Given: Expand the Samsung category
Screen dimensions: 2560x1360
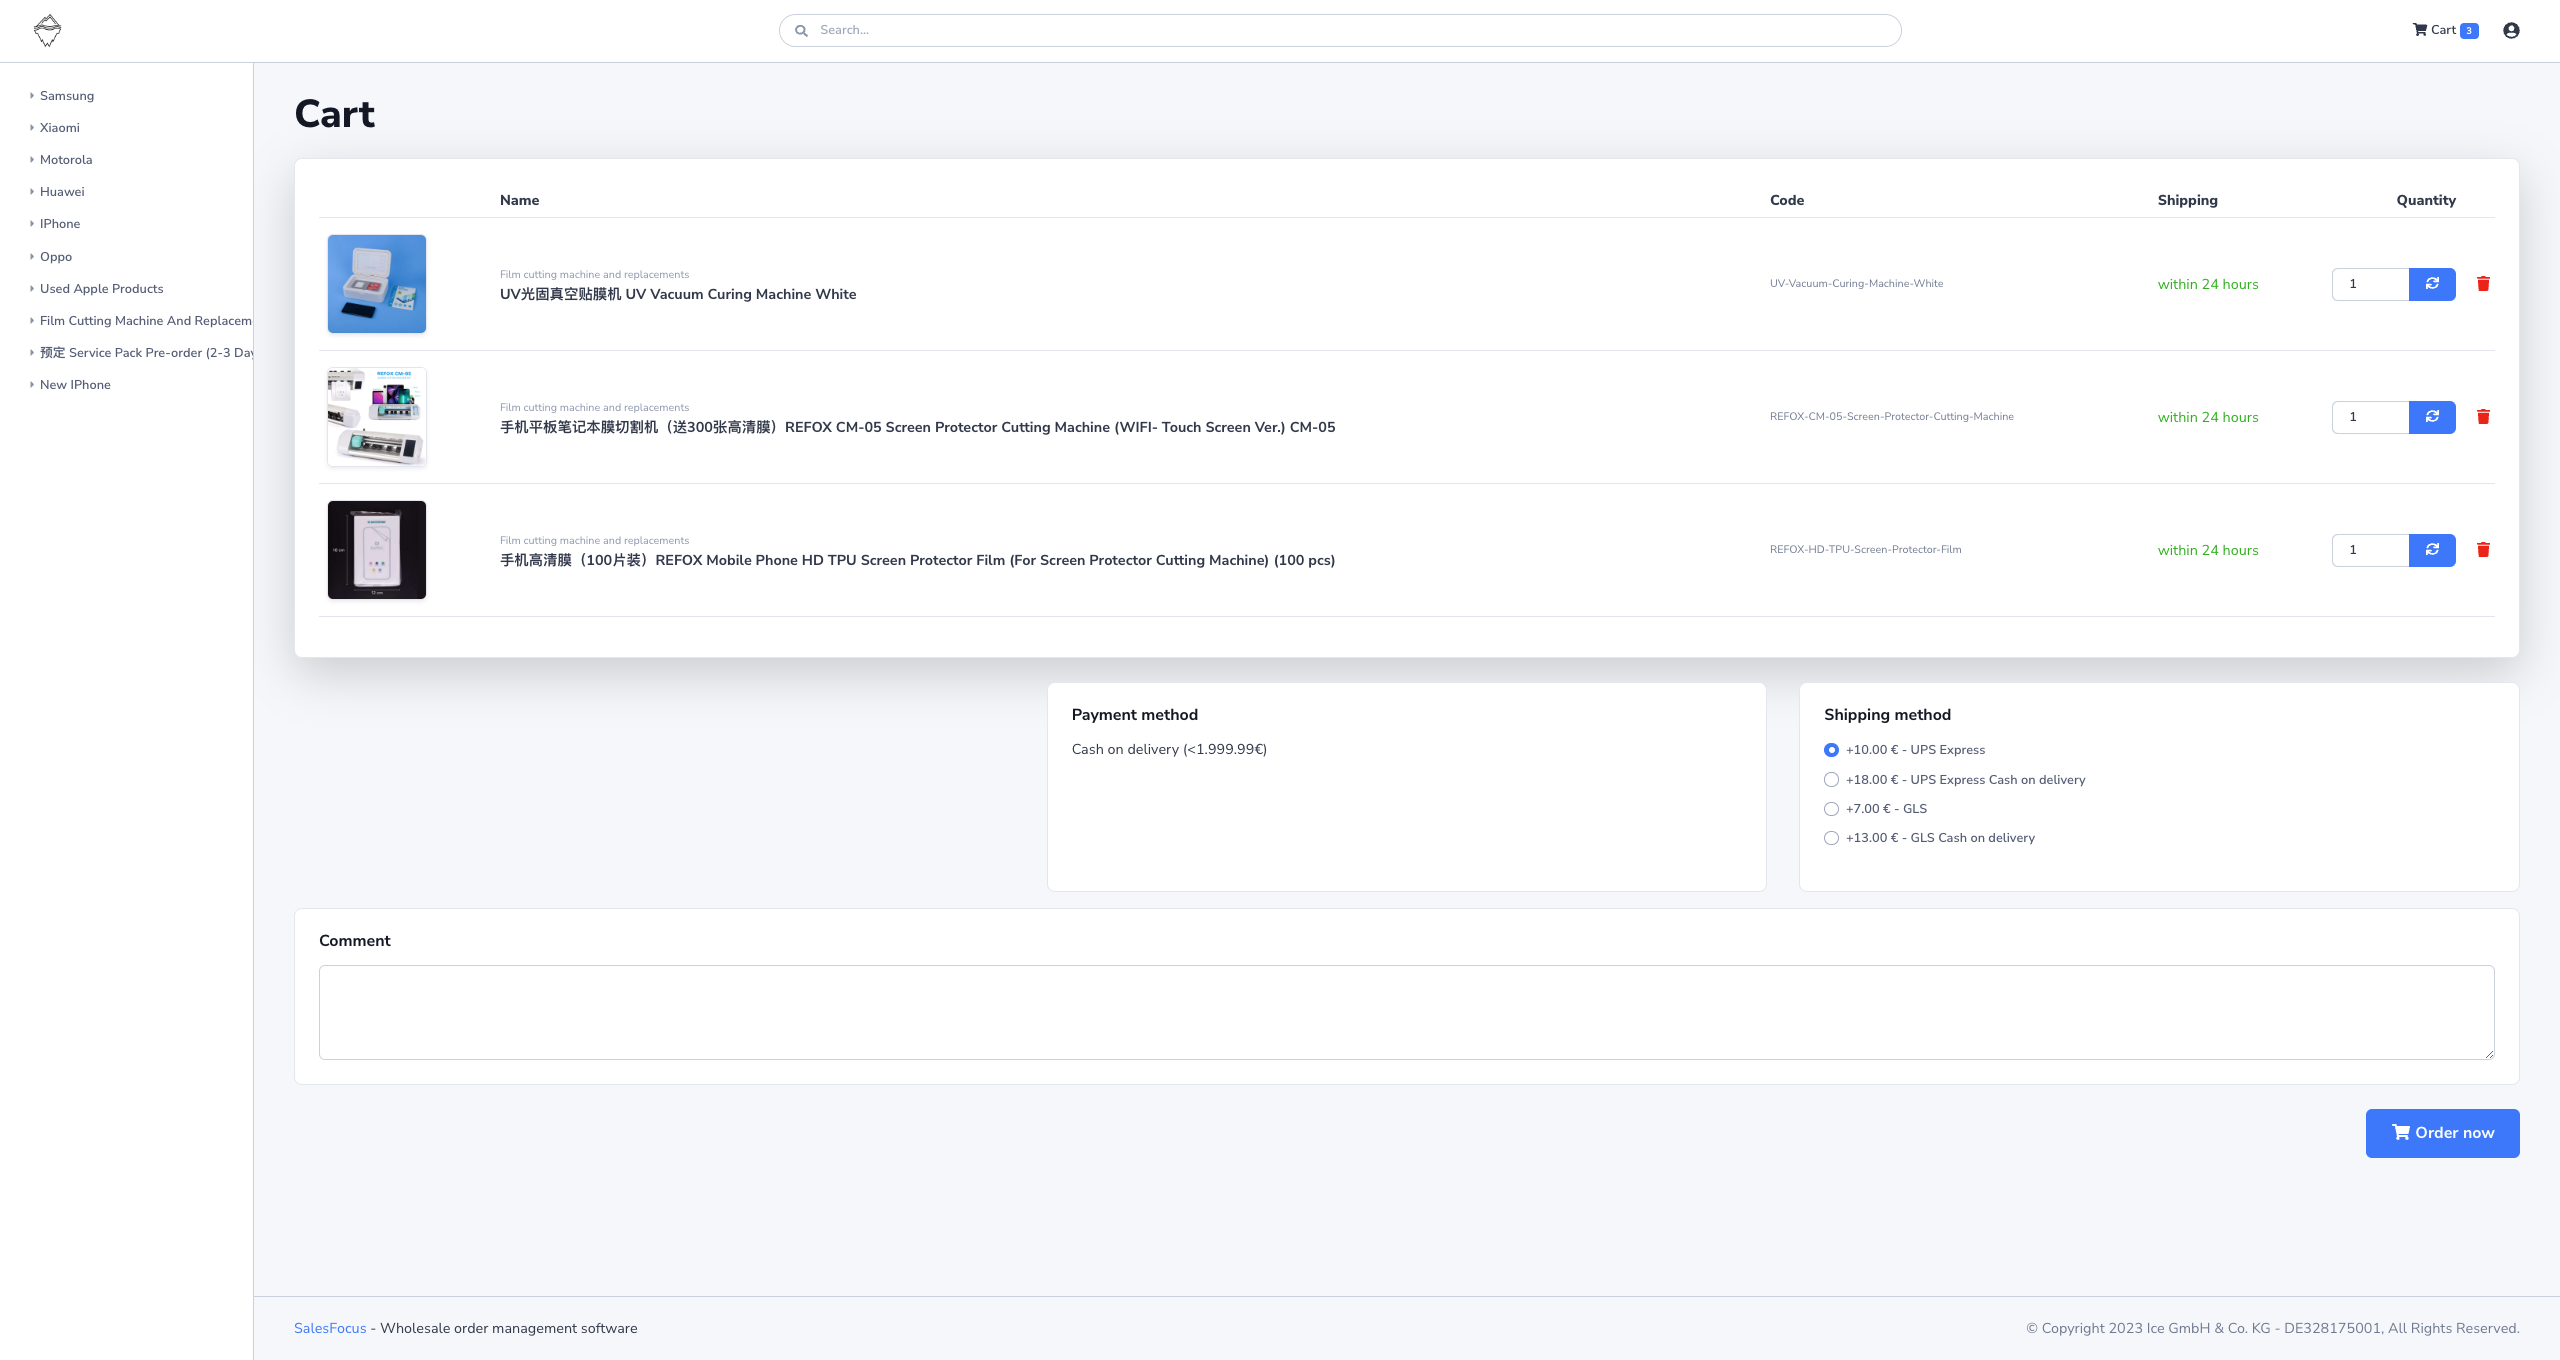Looking at the screenshot, I should (66, 96).
